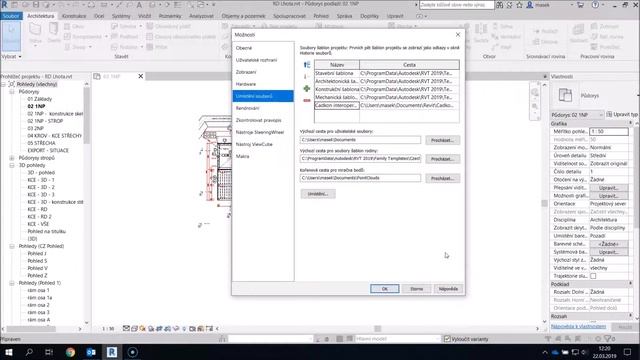Collapse the Pohledy (všechny) tree root

[4, 84]
